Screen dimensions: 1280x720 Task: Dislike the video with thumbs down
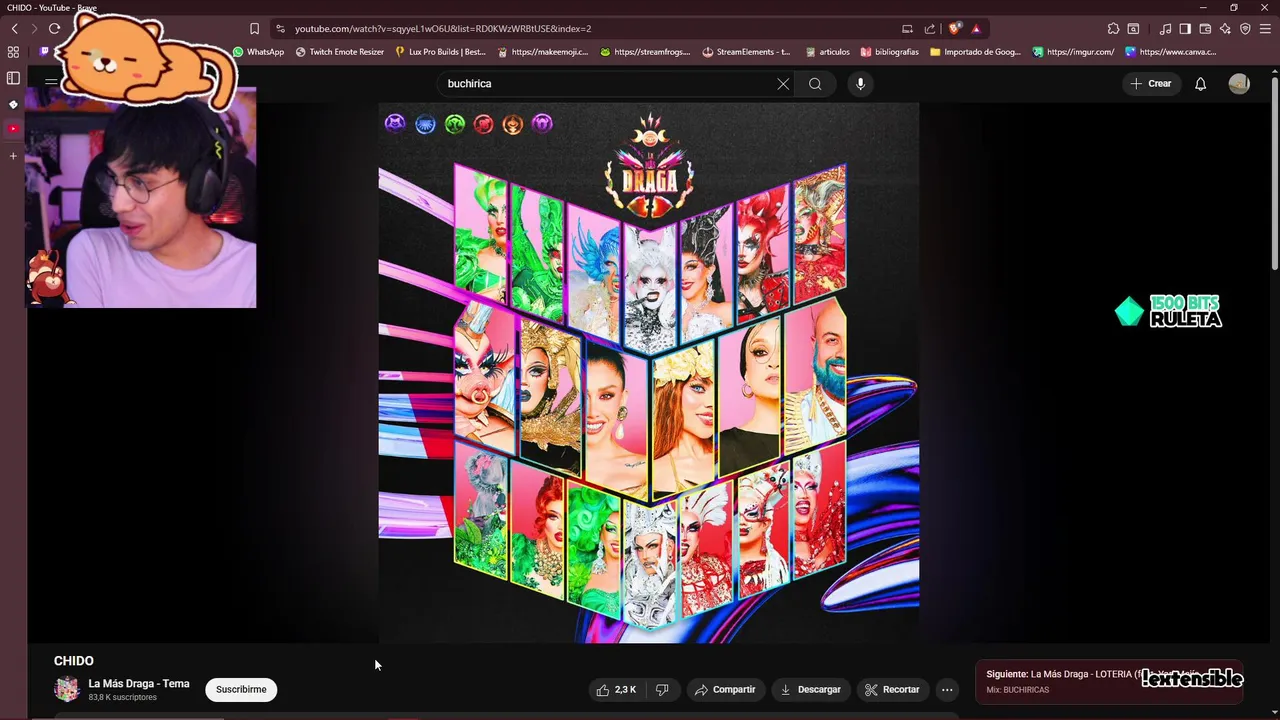coord(662,689)
